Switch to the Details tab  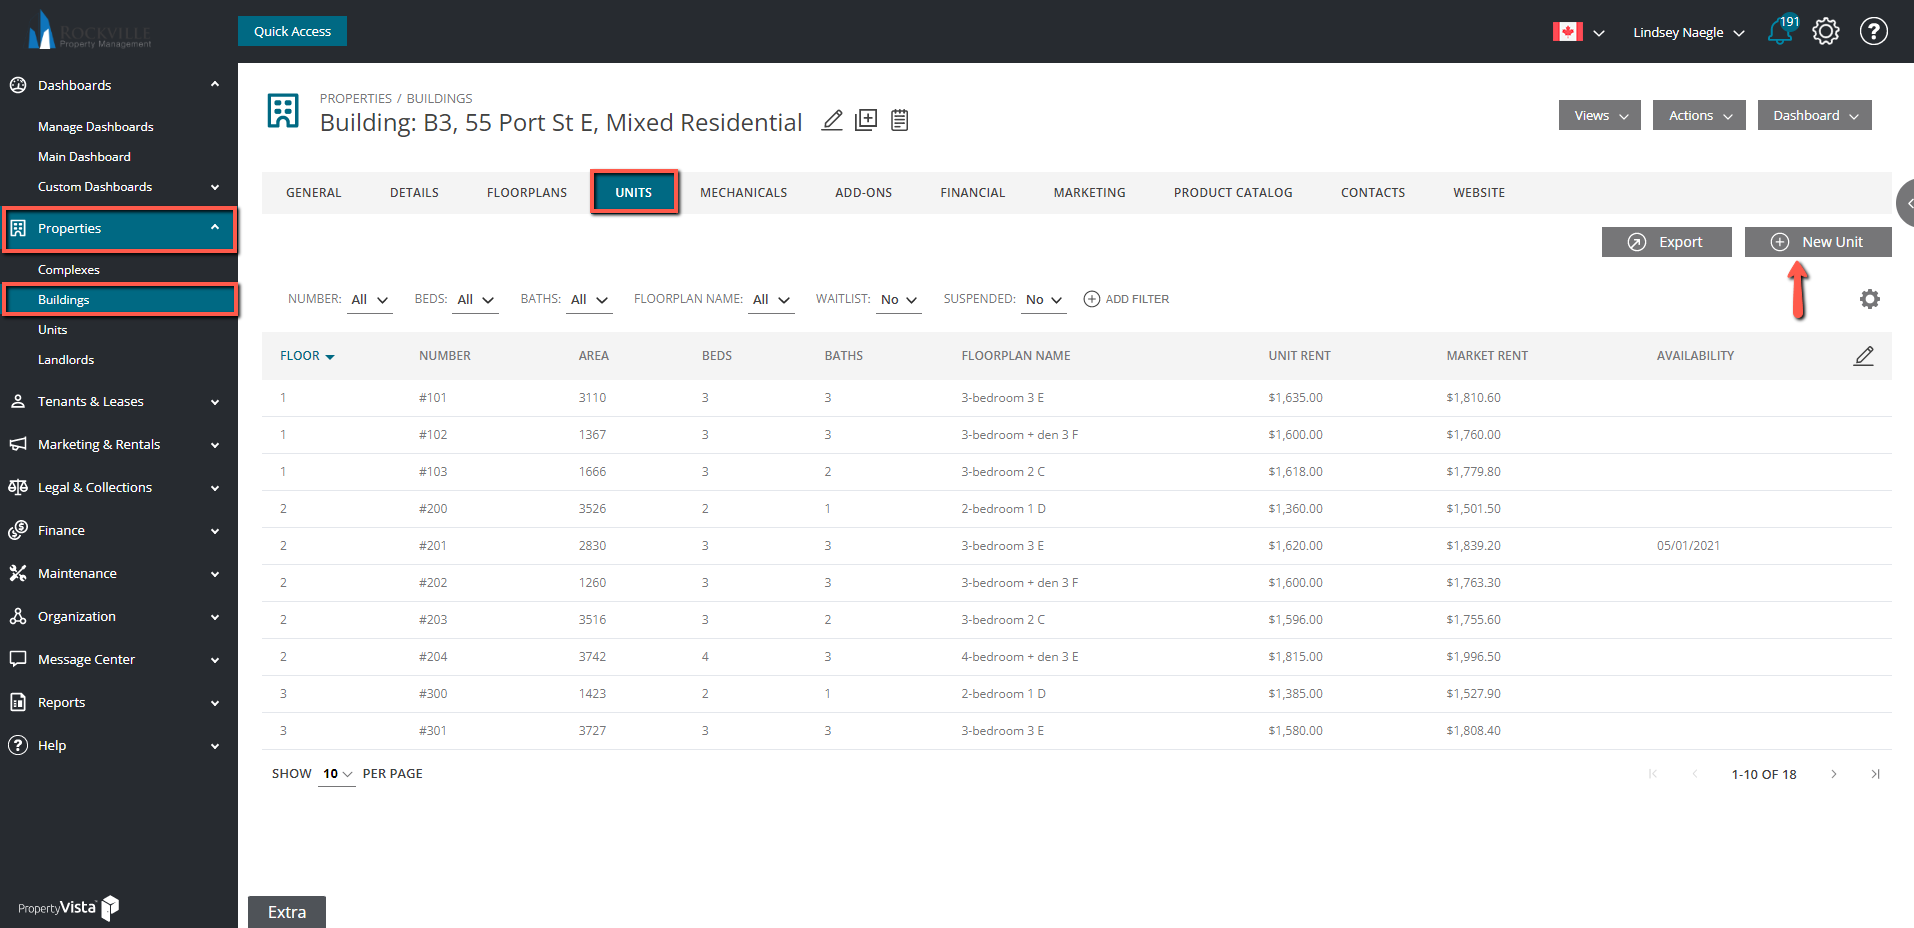tap(414, 193)
